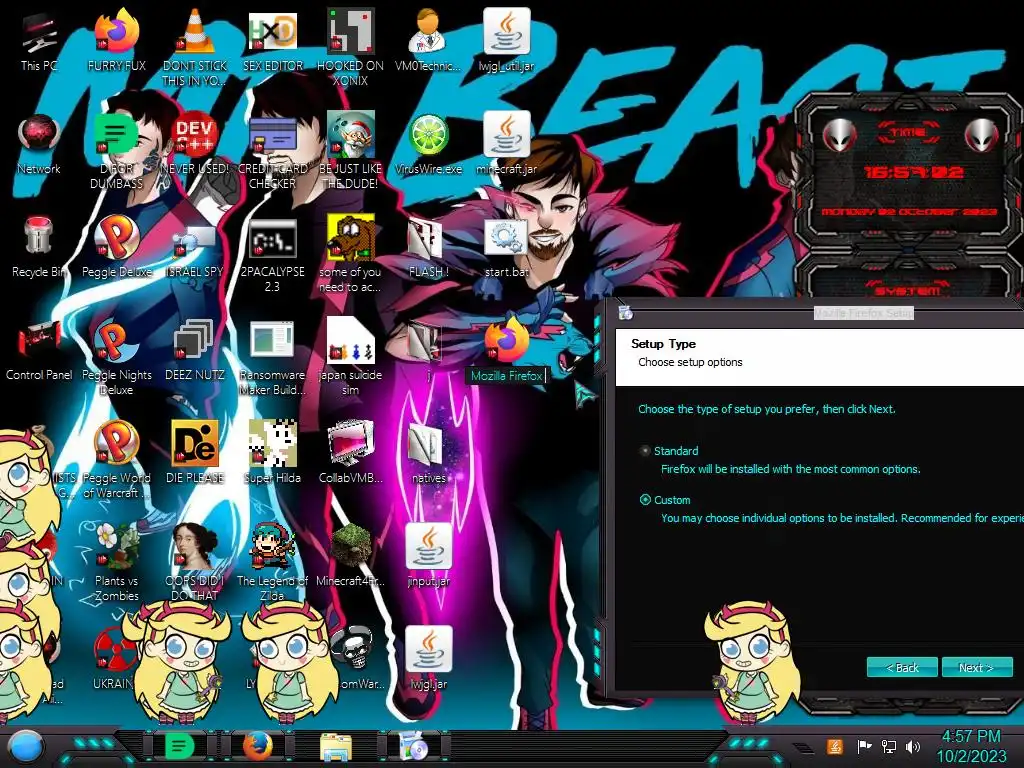Select the start.bat gear icon
1024x768 pixels.
point(506,239)
